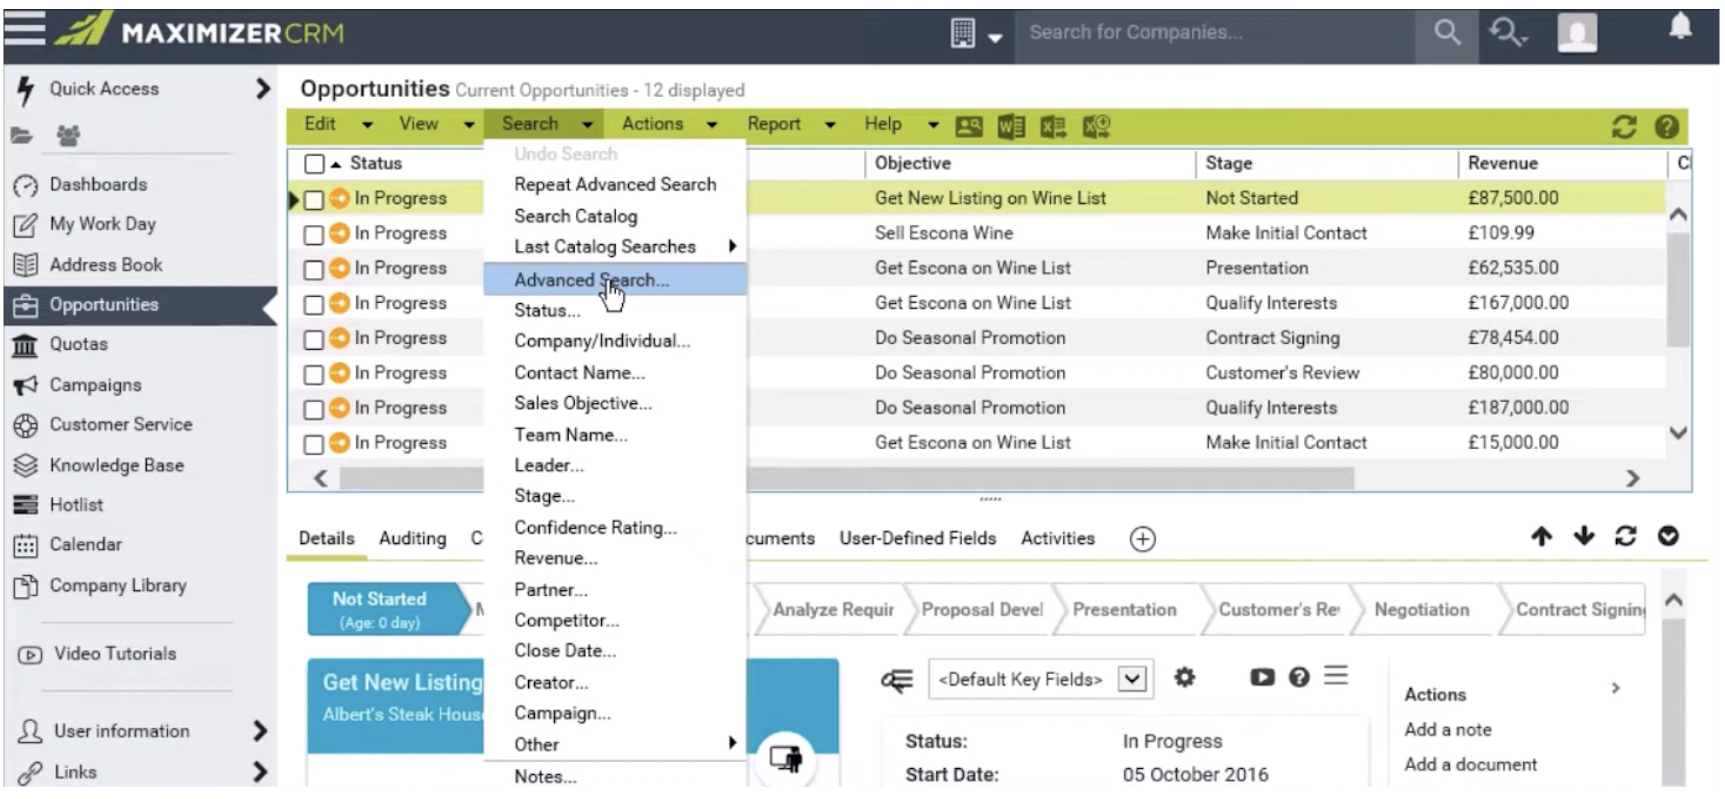Open the hamburger main menu
Screen dimensions: 1725x799
24,28
